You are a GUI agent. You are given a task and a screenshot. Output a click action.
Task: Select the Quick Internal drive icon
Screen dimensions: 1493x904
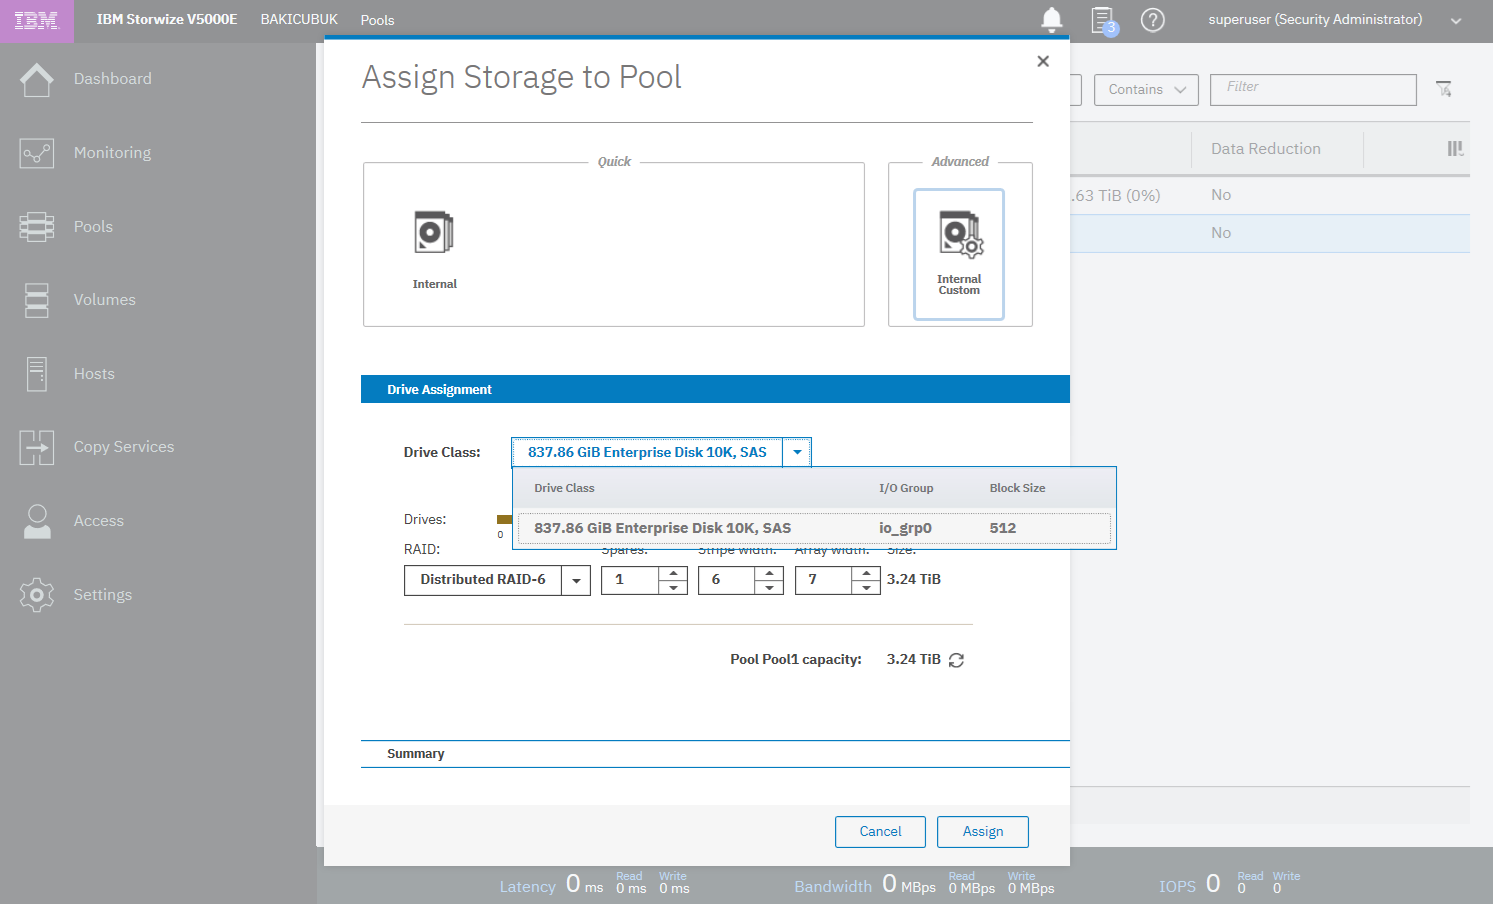pyautogui.click(x=434, y=233)
